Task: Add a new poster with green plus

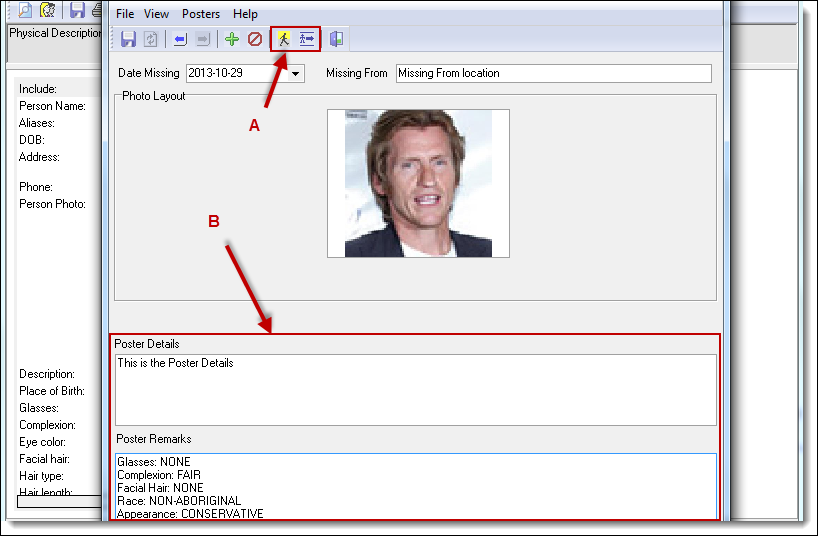Action: point(232,39)
